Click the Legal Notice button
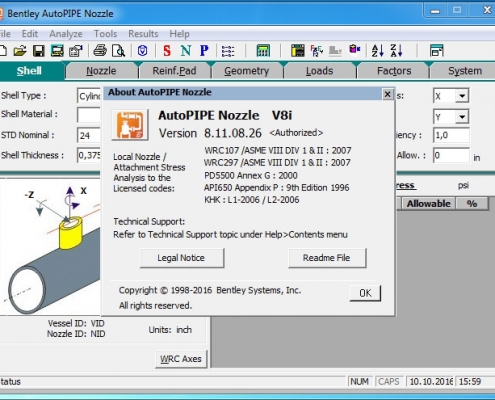The width and height of the screenshot is (495, 400). pyautogui.click(x=182, y=258)
